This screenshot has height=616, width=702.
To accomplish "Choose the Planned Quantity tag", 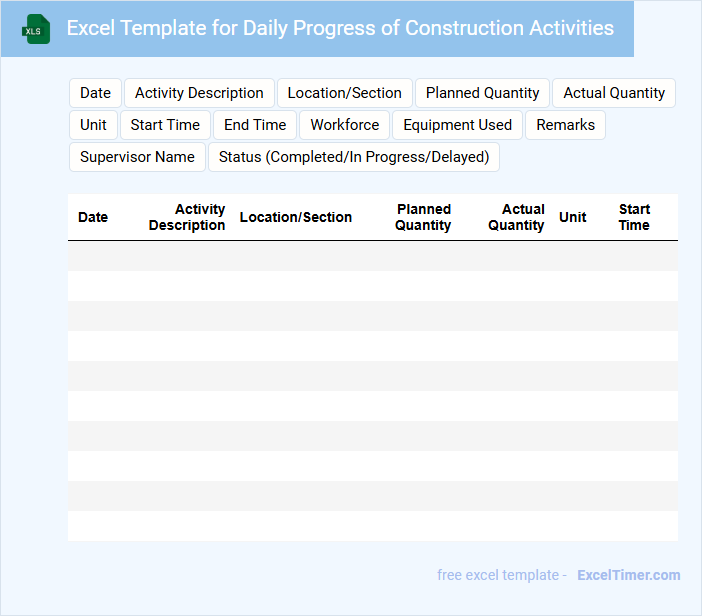I will [482, 93].
